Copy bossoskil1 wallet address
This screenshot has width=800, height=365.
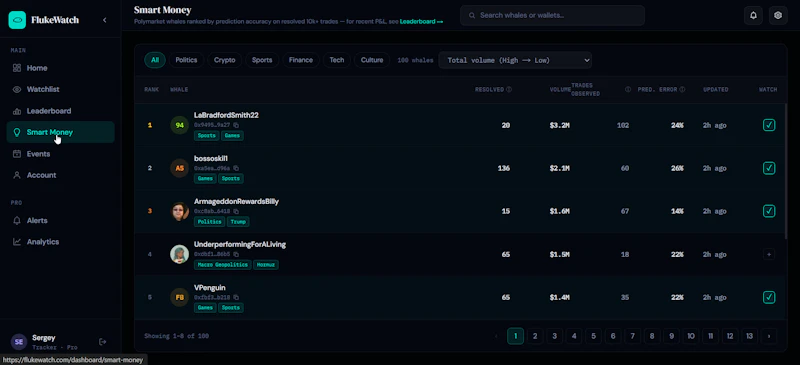coord(236,168)
